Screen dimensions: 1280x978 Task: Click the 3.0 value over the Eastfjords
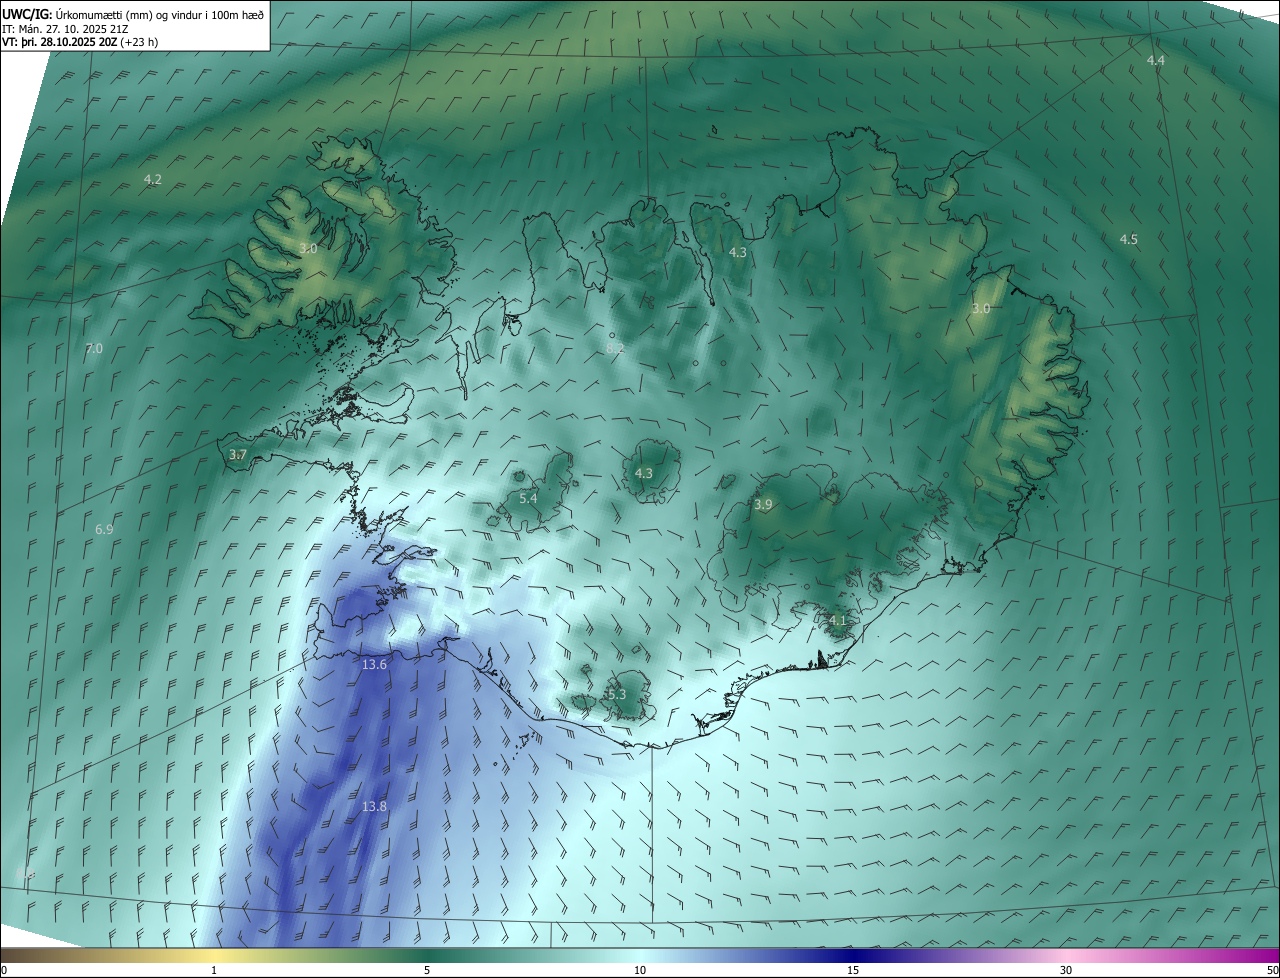(x=981, y=309)
